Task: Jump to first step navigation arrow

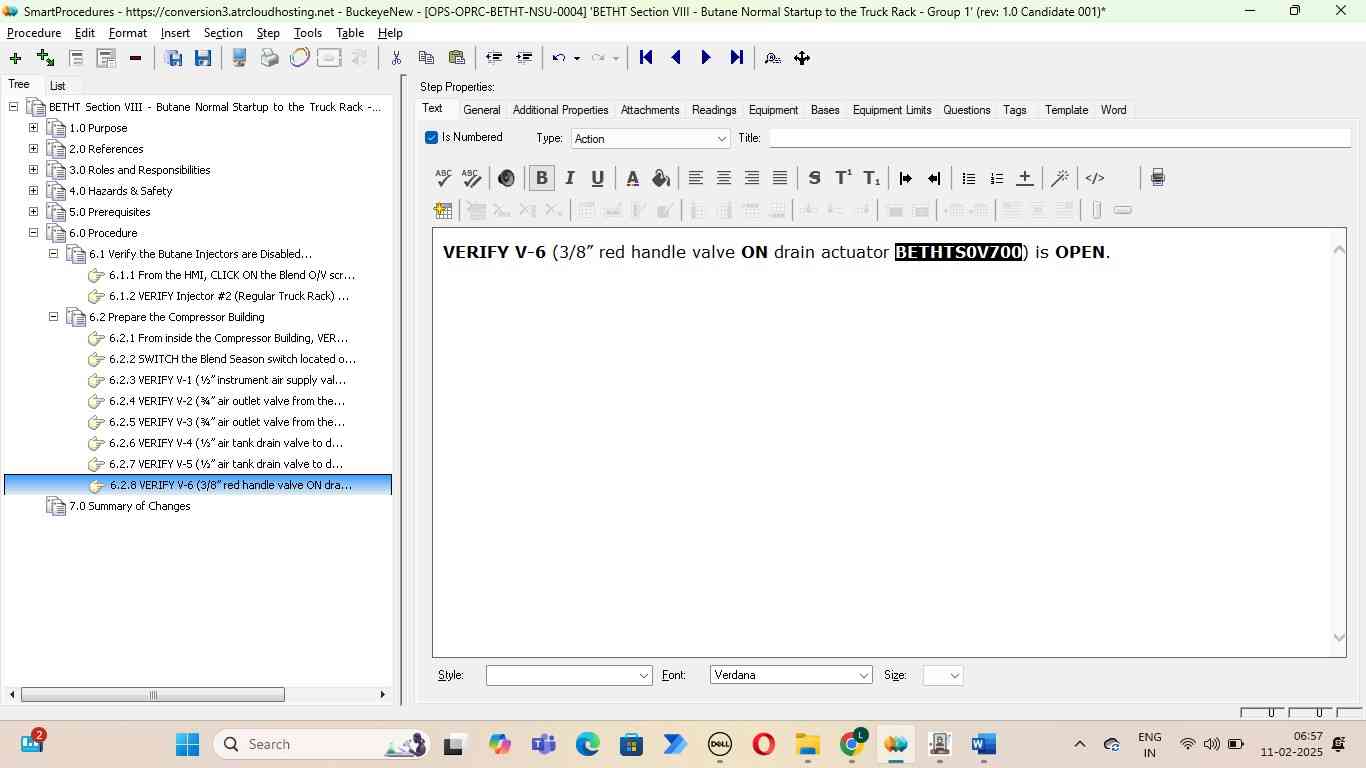Action: click(646, 58)
